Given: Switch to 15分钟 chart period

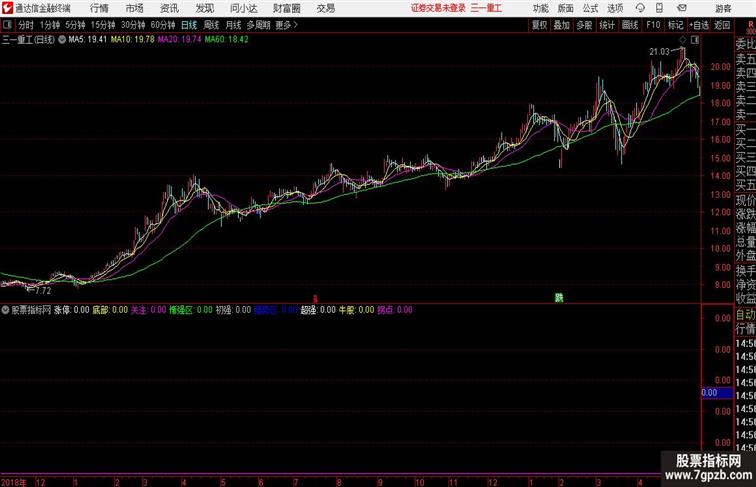Looking at the screenshot, I should coord(103,25).
